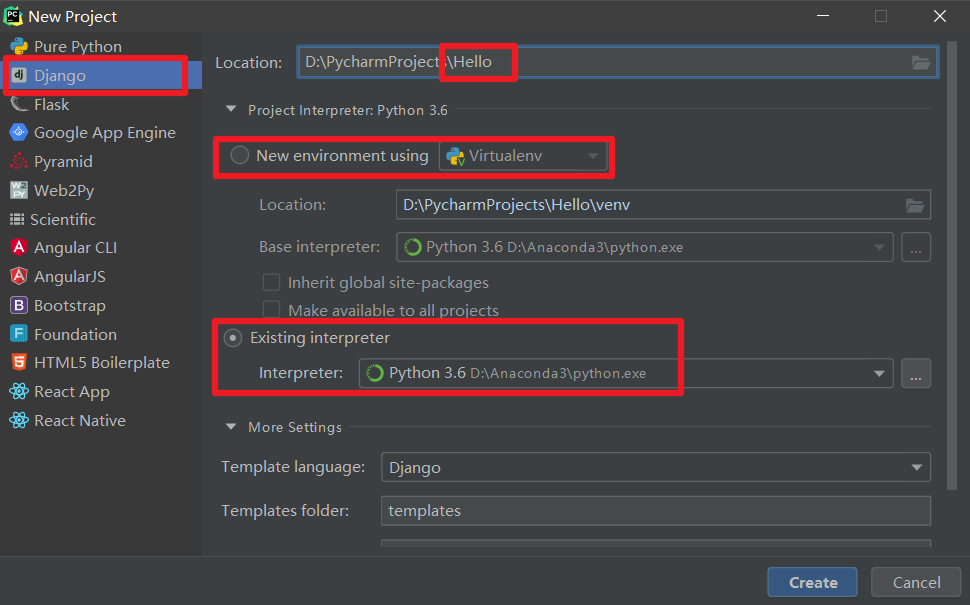Screen dimensions: 970x605
Task: Open the existing Interpreter dropdown
Action: 626,373
